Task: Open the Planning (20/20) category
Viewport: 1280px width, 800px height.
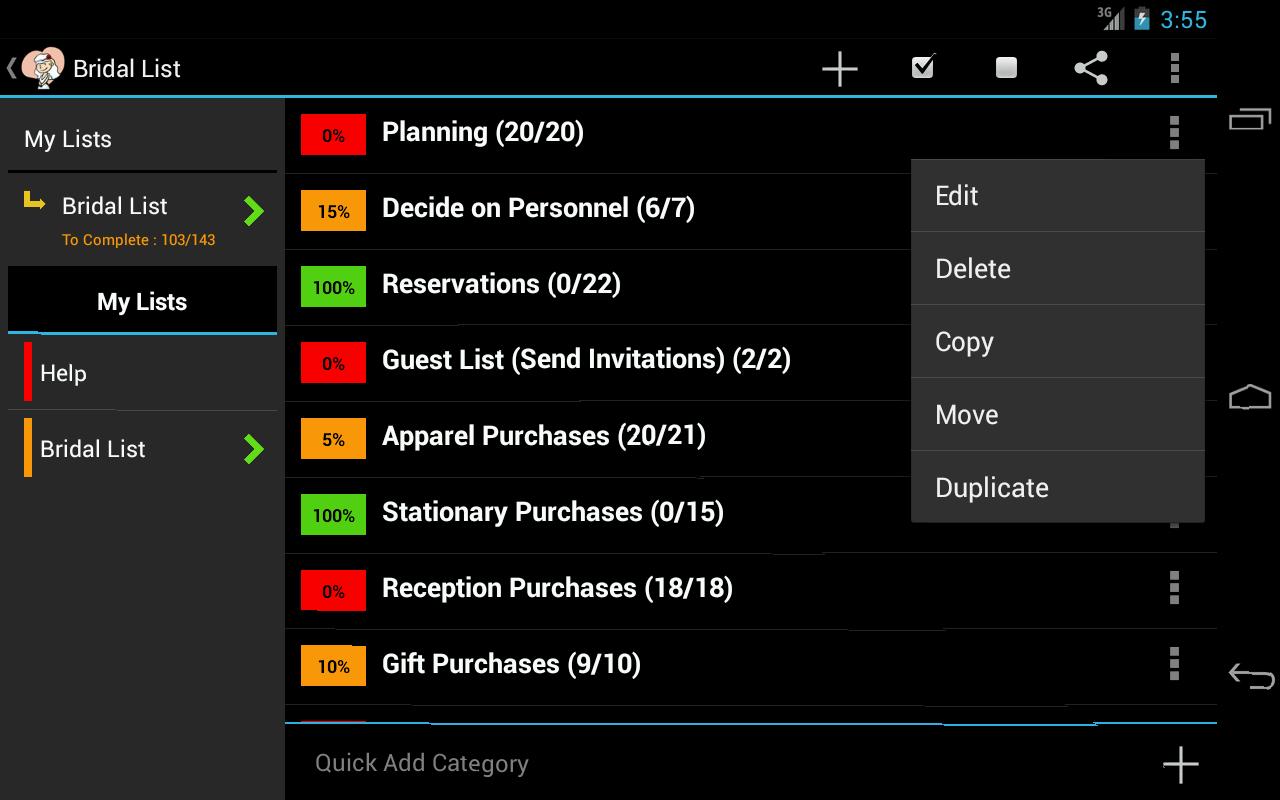Action: pos(483,132)
